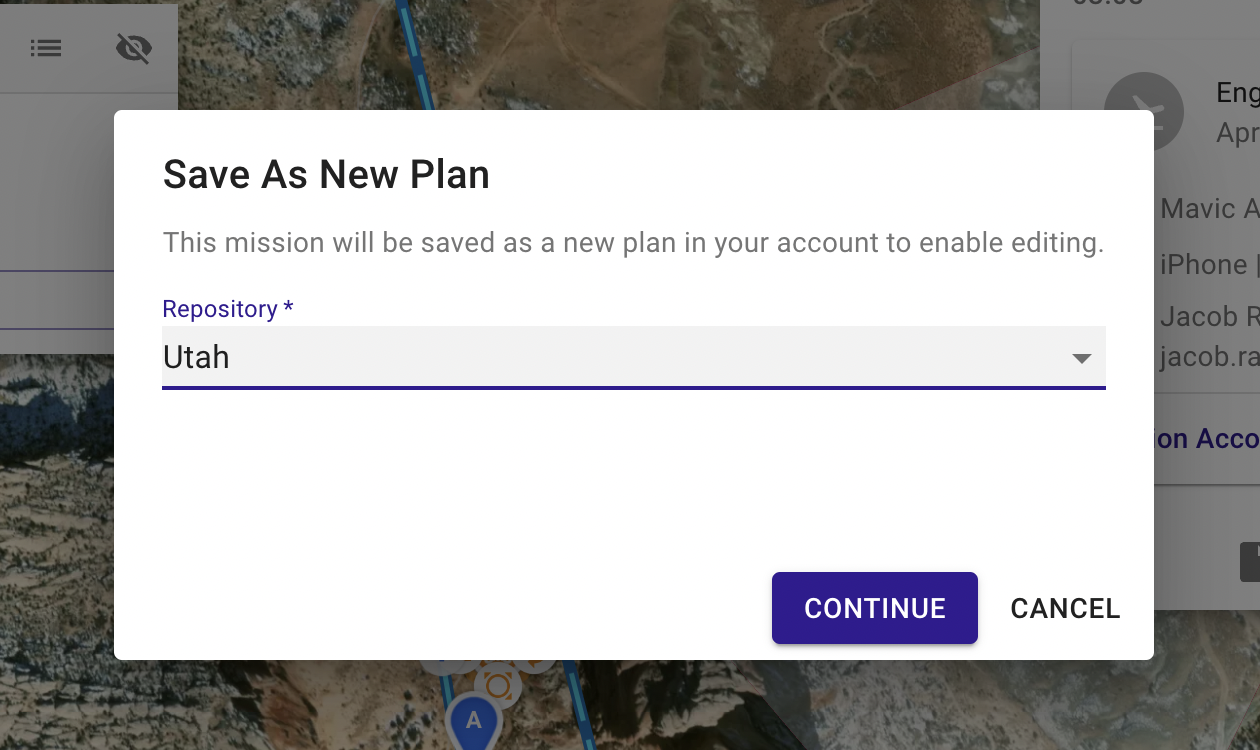1260x750 pixels.
Task: Open the list view icon
Action: click(46, 47)
